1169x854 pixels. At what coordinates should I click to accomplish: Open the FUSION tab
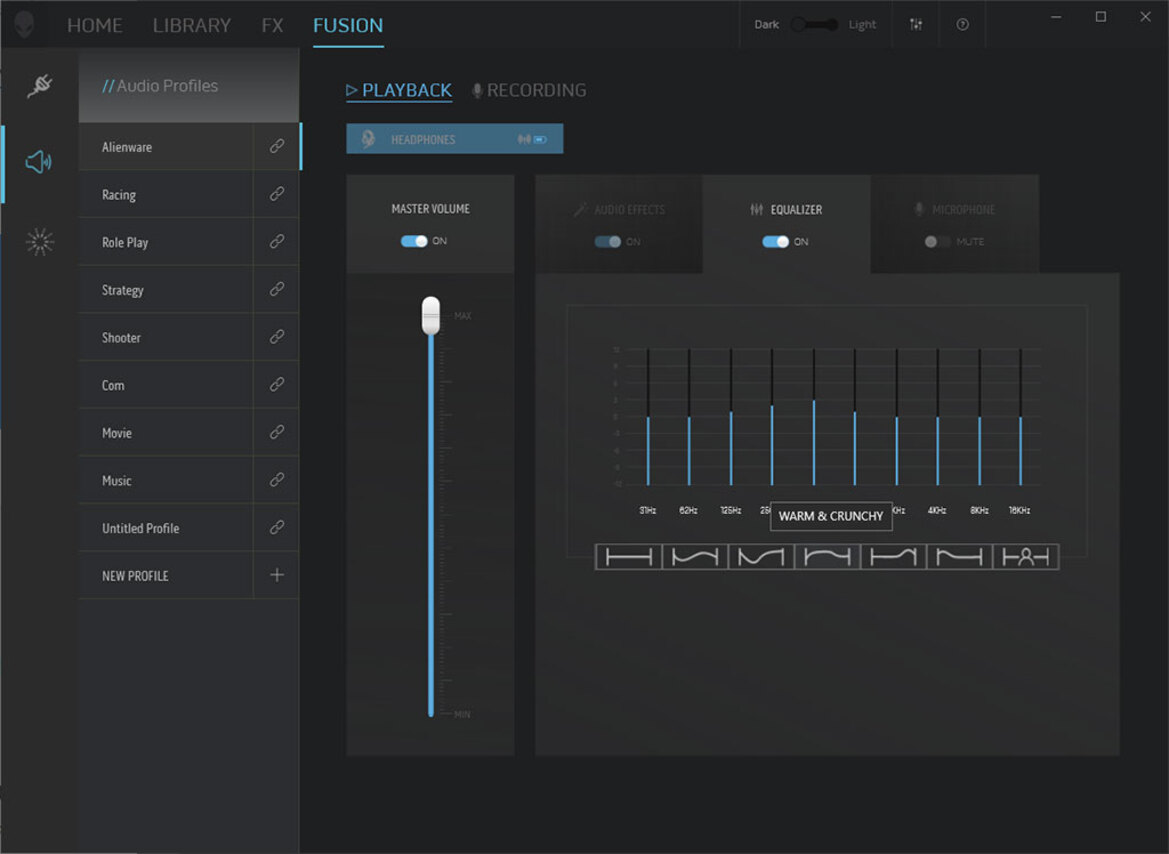click(348, 25)
